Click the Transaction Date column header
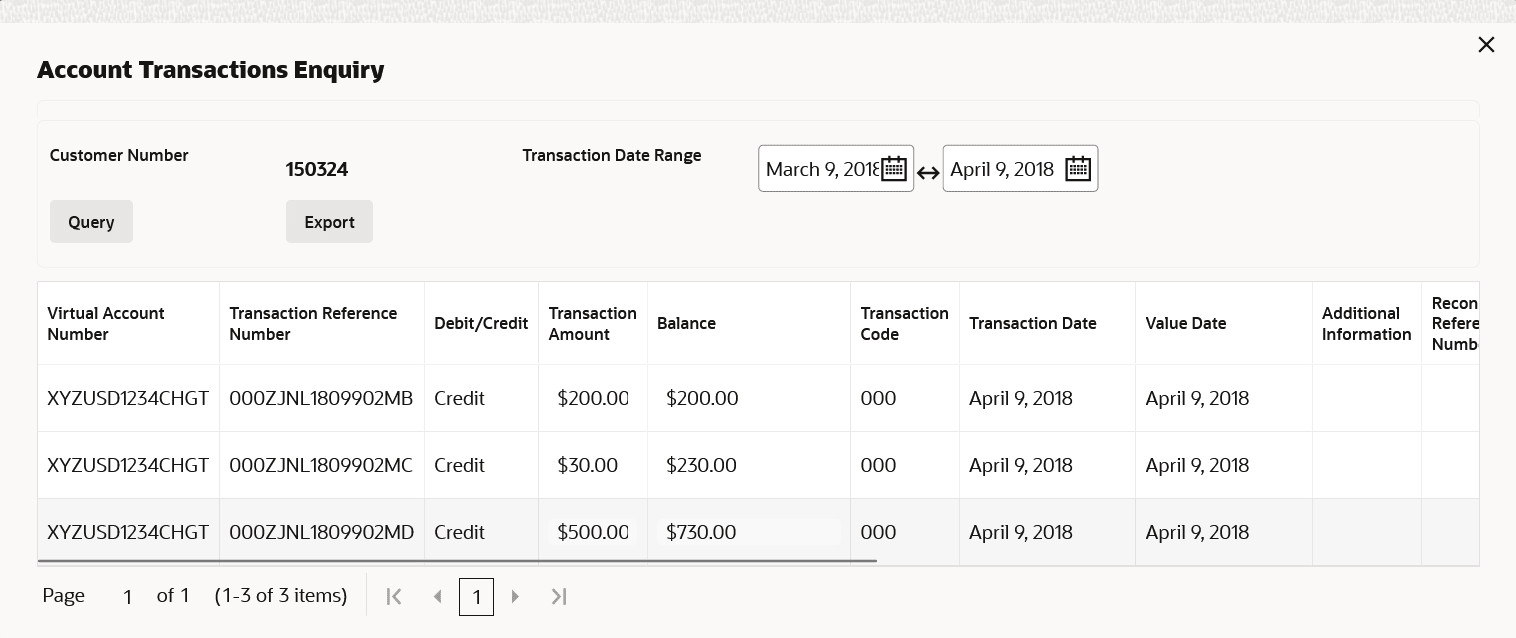The height and width of the screenshot is (638, 1516). click(x=1032, y=323)
